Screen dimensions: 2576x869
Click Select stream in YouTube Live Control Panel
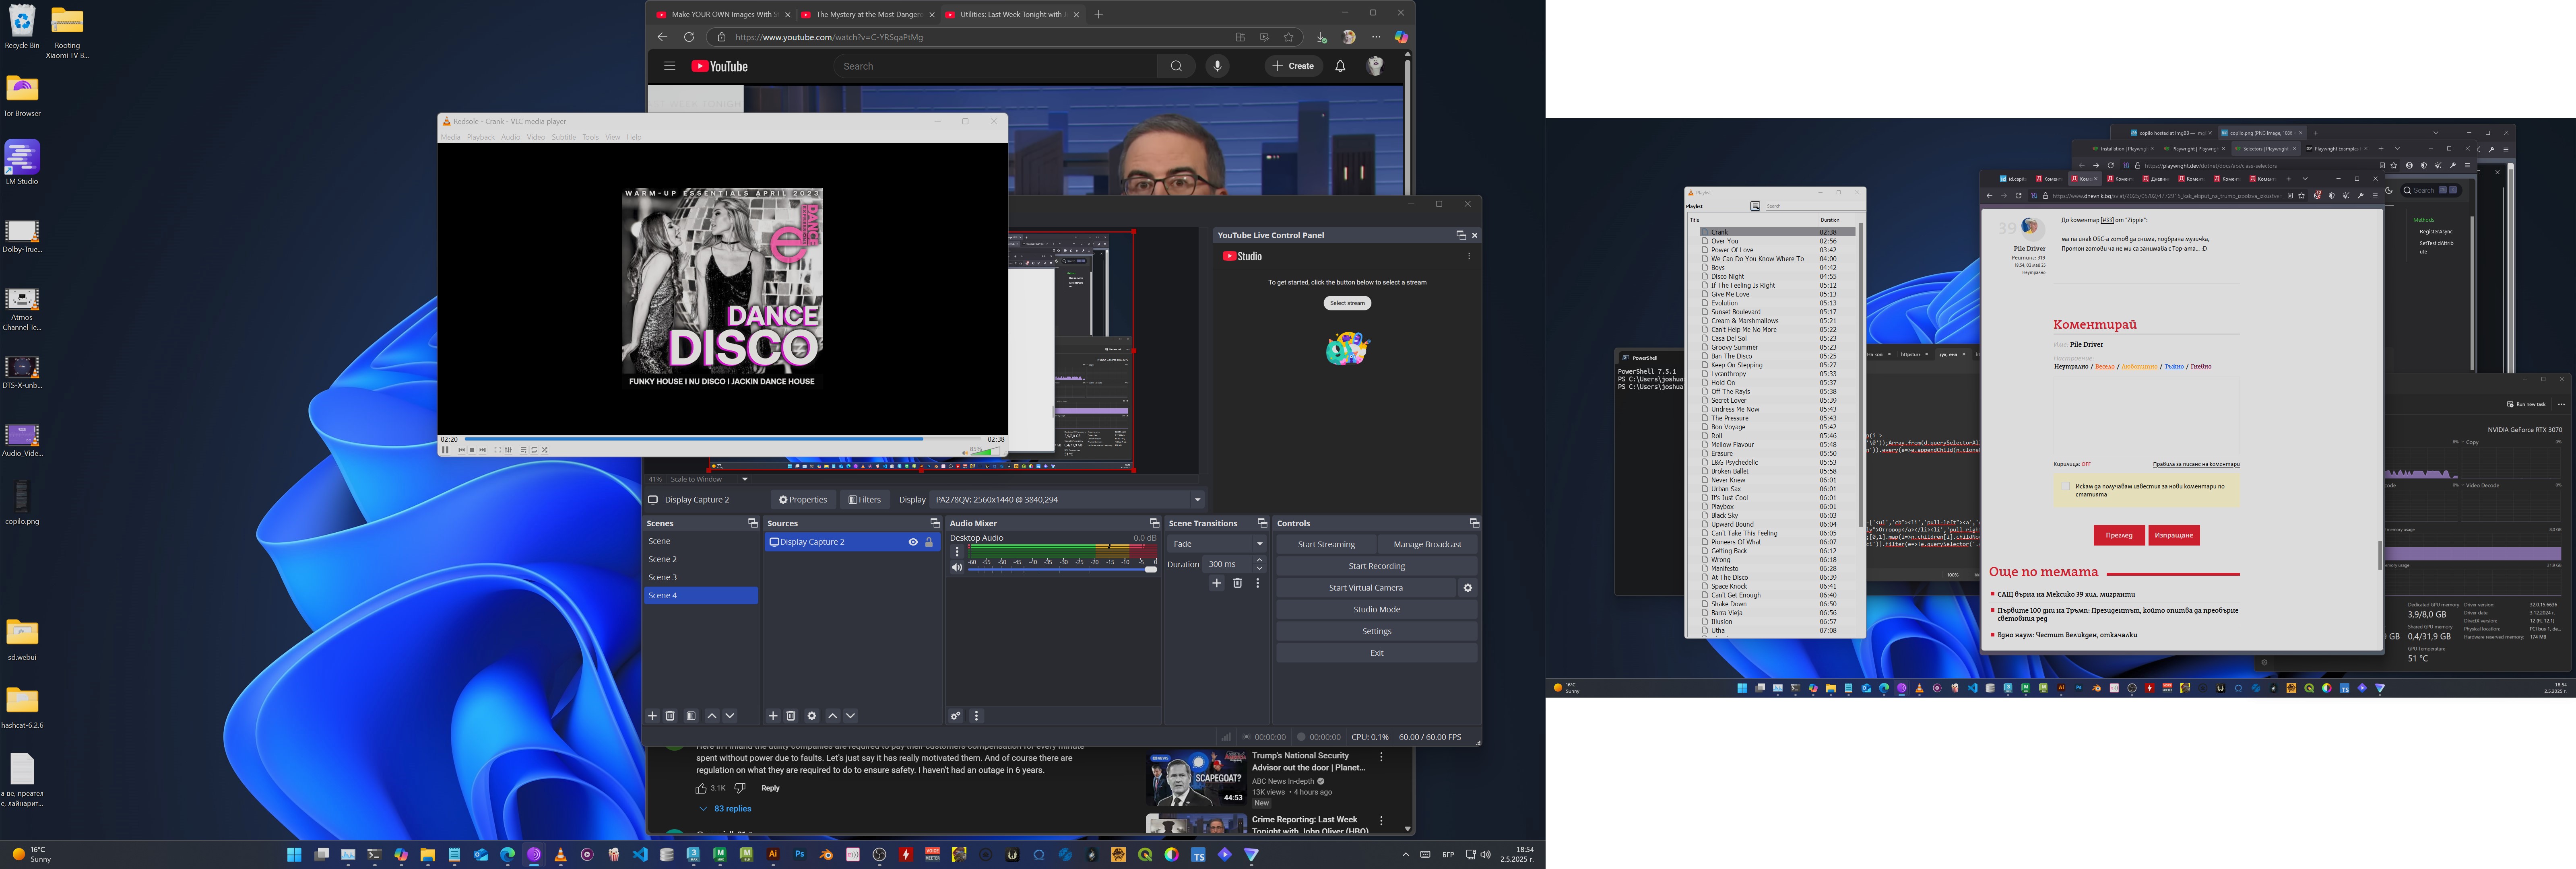1347,303
